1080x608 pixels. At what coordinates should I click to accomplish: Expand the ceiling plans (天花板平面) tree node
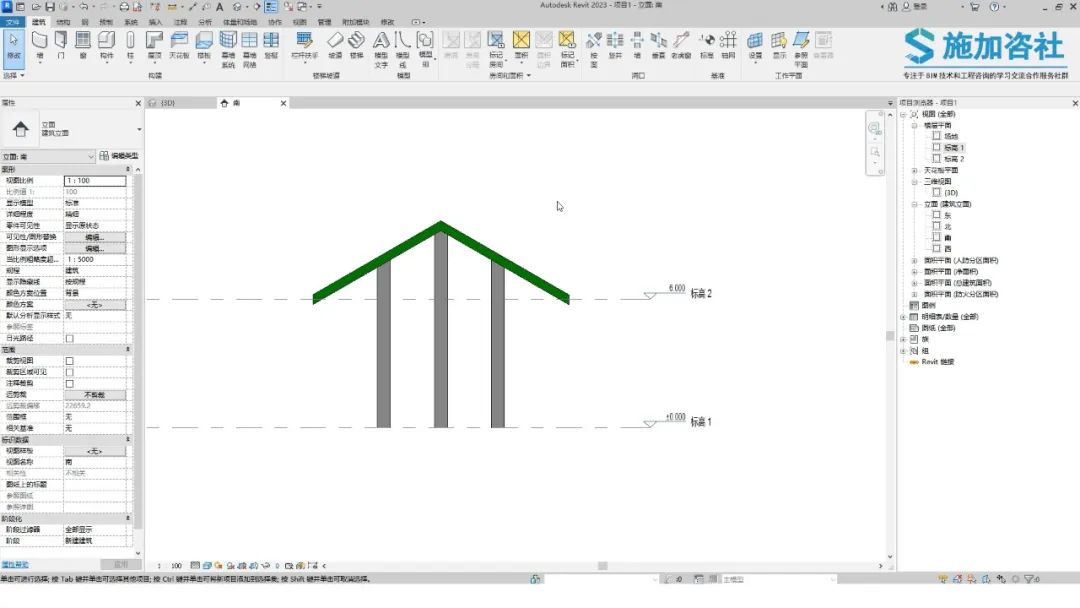pyautogui.click(x=915, y=170)
